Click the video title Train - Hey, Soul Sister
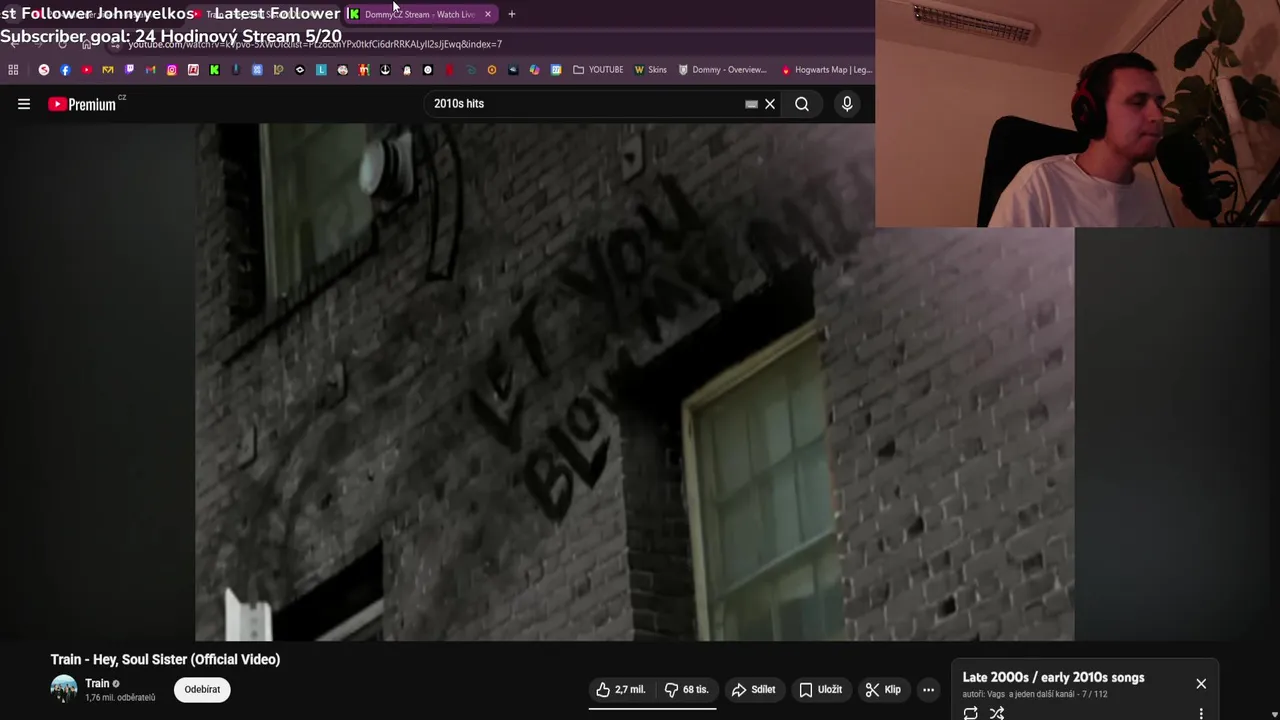The width and height of the screenshot is (1280, 720). pos(165,659)
